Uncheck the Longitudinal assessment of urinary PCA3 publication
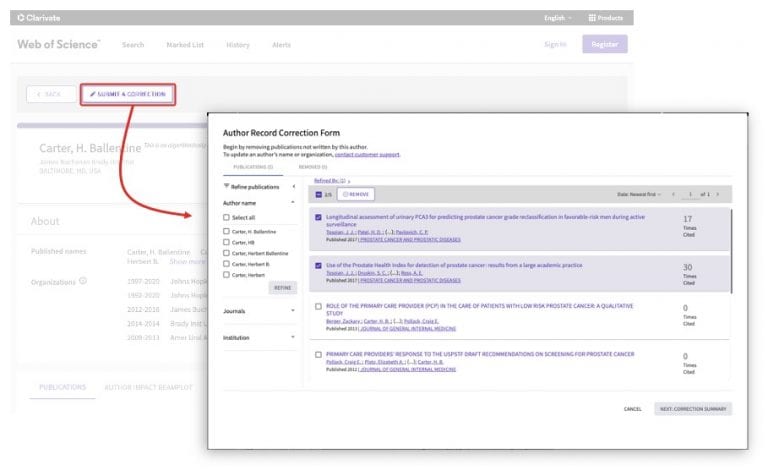This screenshot has width=768, height=471. pyautogui.click(x=318, y=217)
